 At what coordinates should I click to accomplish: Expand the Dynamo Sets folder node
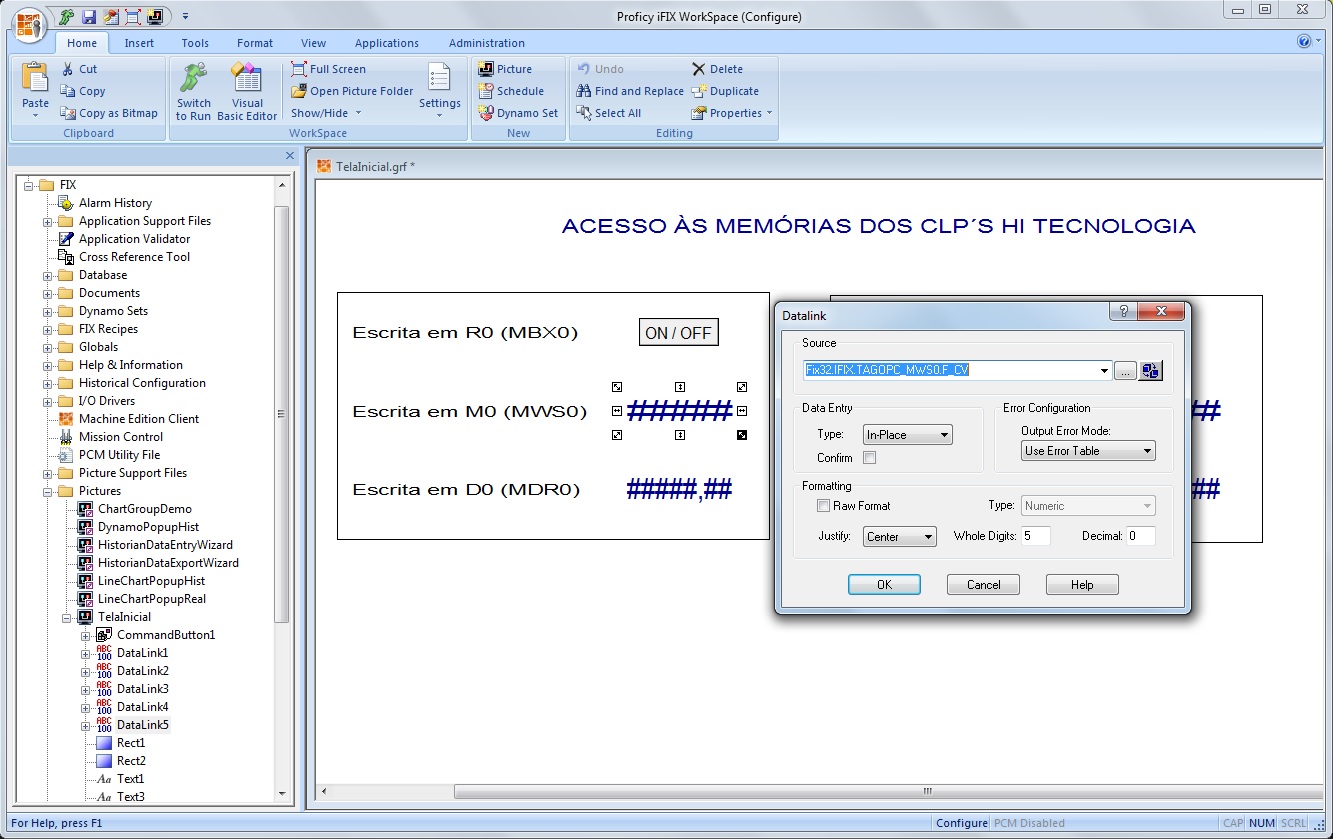47,311
